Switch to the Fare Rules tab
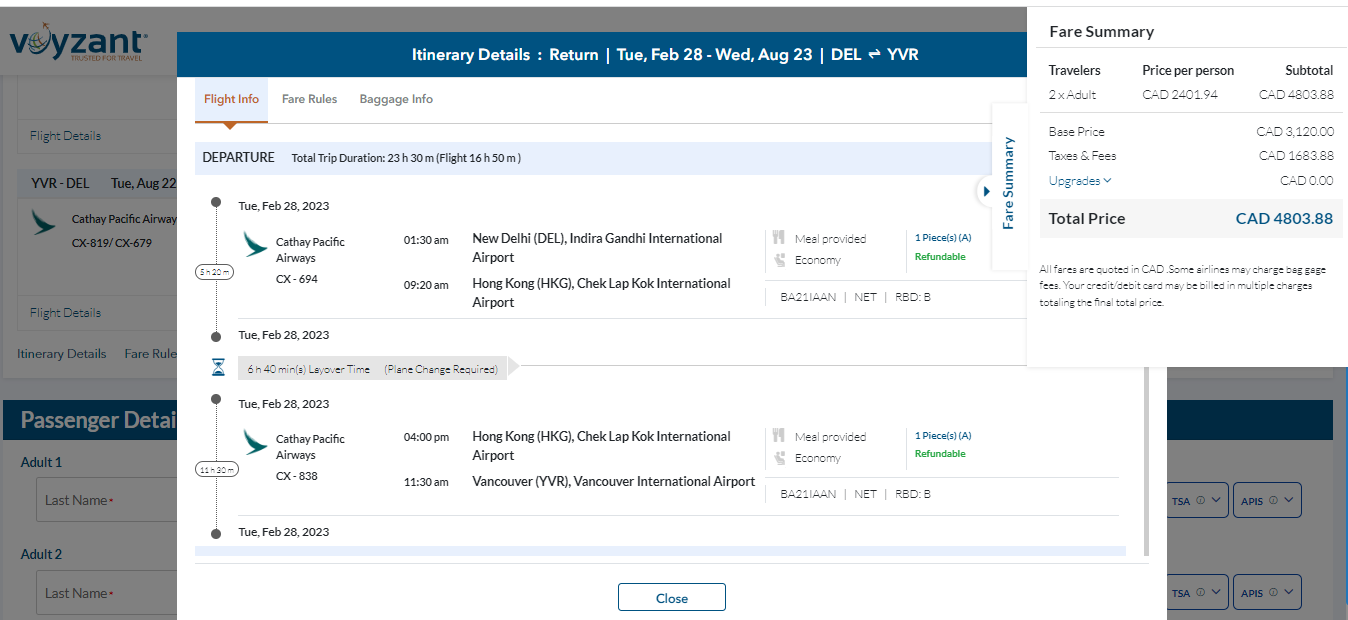 click(309, 99)
